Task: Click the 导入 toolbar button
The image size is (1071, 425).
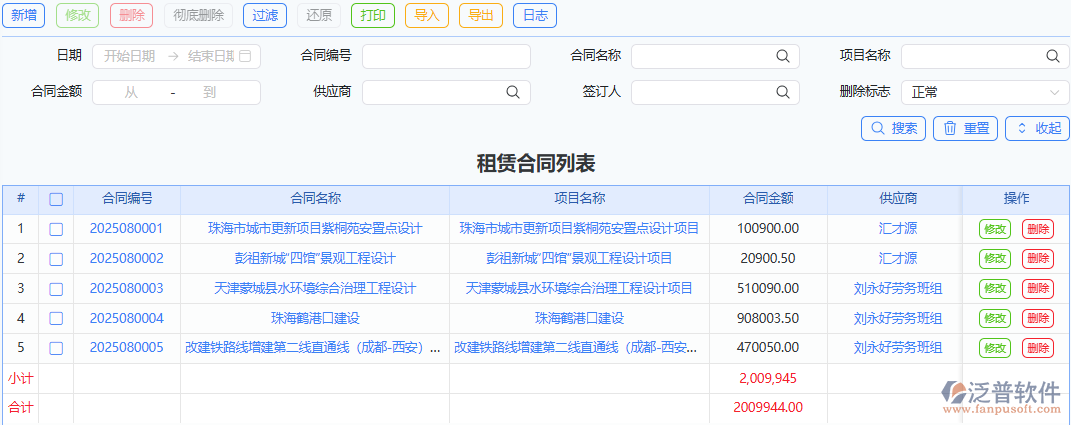Action: (x=427, y=15)
